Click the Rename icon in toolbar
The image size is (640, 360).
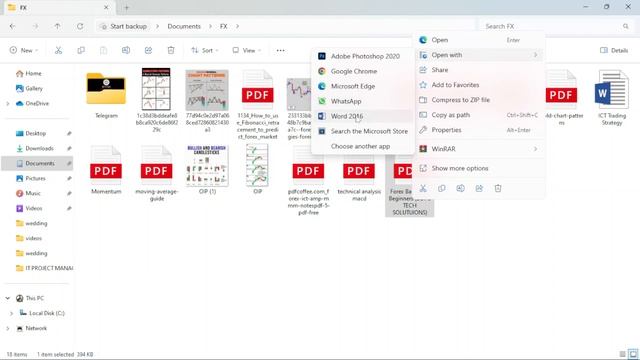[x=126, y=50]
